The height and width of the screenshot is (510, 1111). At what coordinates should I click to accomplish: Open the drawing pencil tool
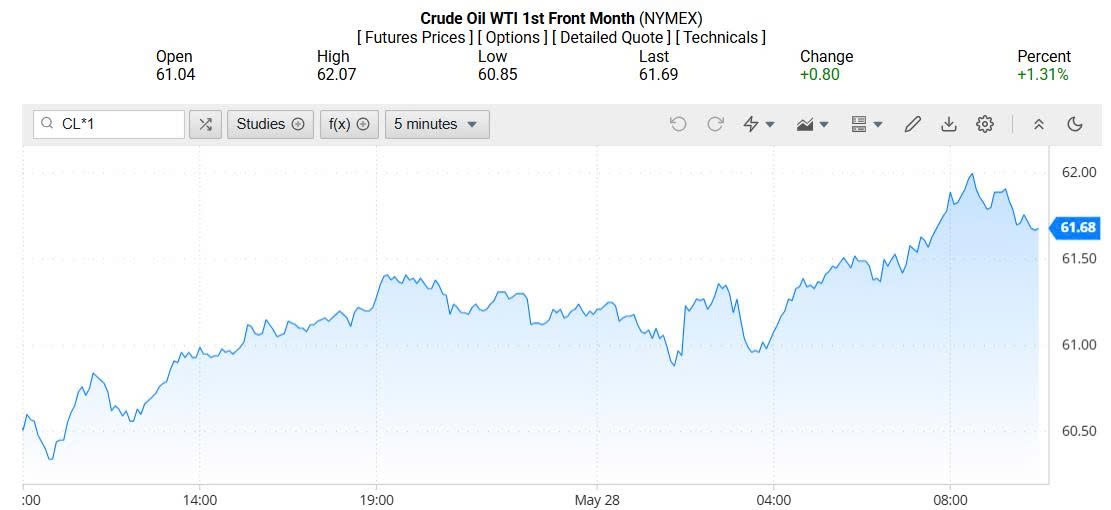pos(912,124)
